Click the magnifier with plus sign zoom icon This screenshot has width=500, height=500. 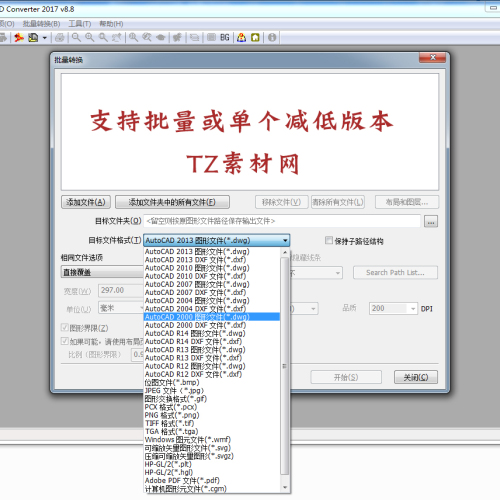tap(89, 37)
